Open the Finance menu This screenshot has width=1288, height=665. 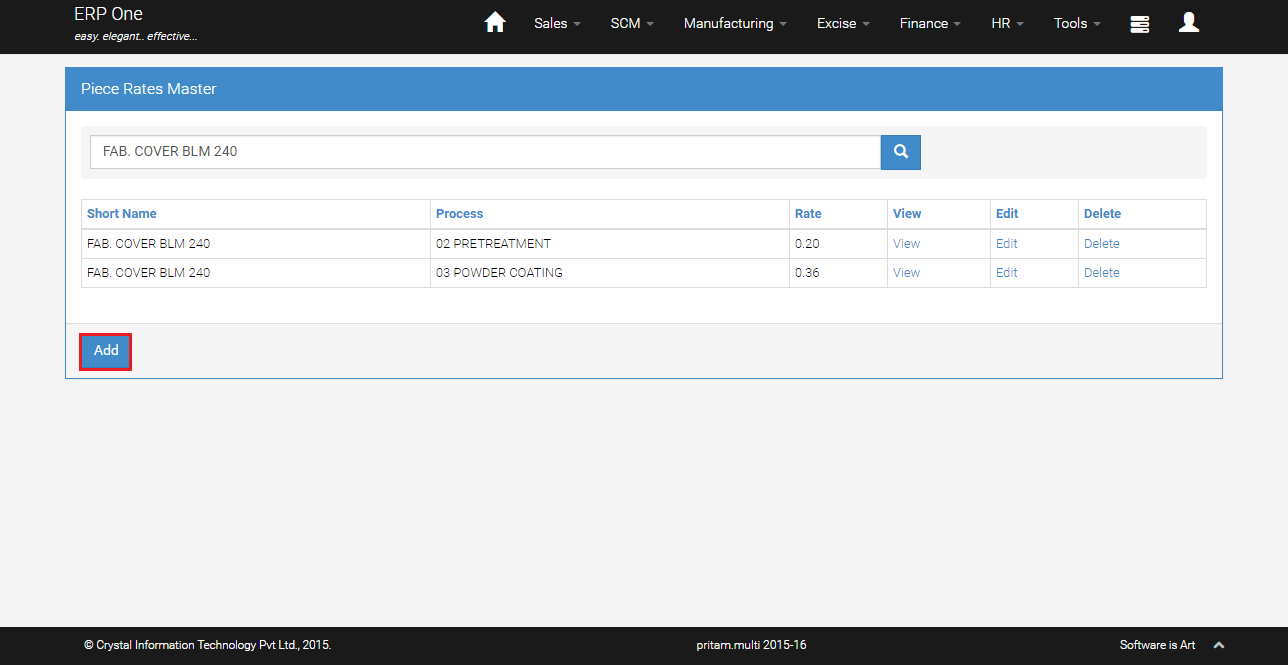pos(930,23)
